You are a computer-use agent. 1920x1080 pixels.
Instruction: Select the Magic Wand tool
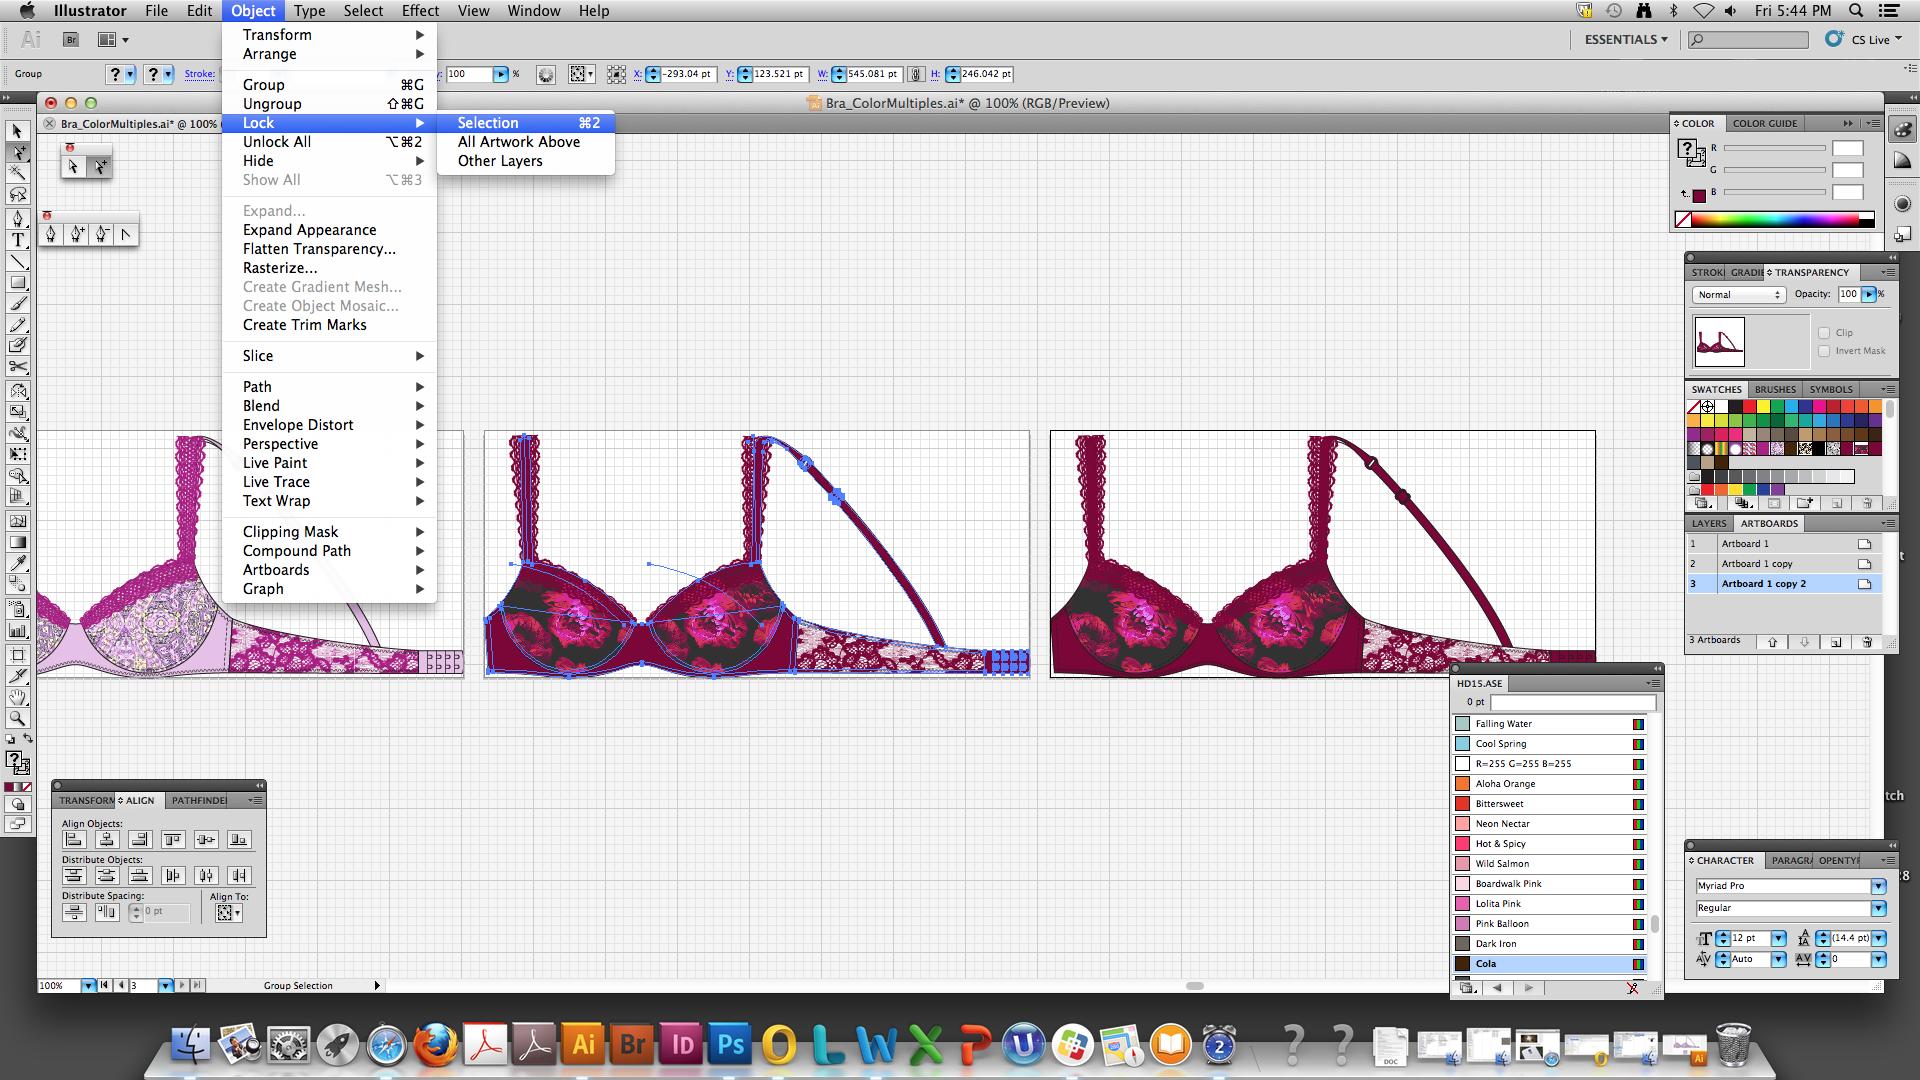click(17, 173)
